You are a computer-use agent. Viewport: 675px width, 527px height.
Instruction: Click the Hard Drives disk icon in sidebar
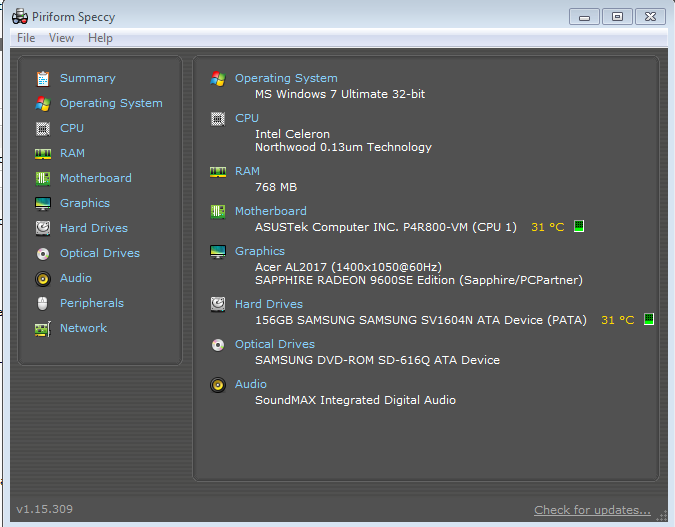(43, 228)
